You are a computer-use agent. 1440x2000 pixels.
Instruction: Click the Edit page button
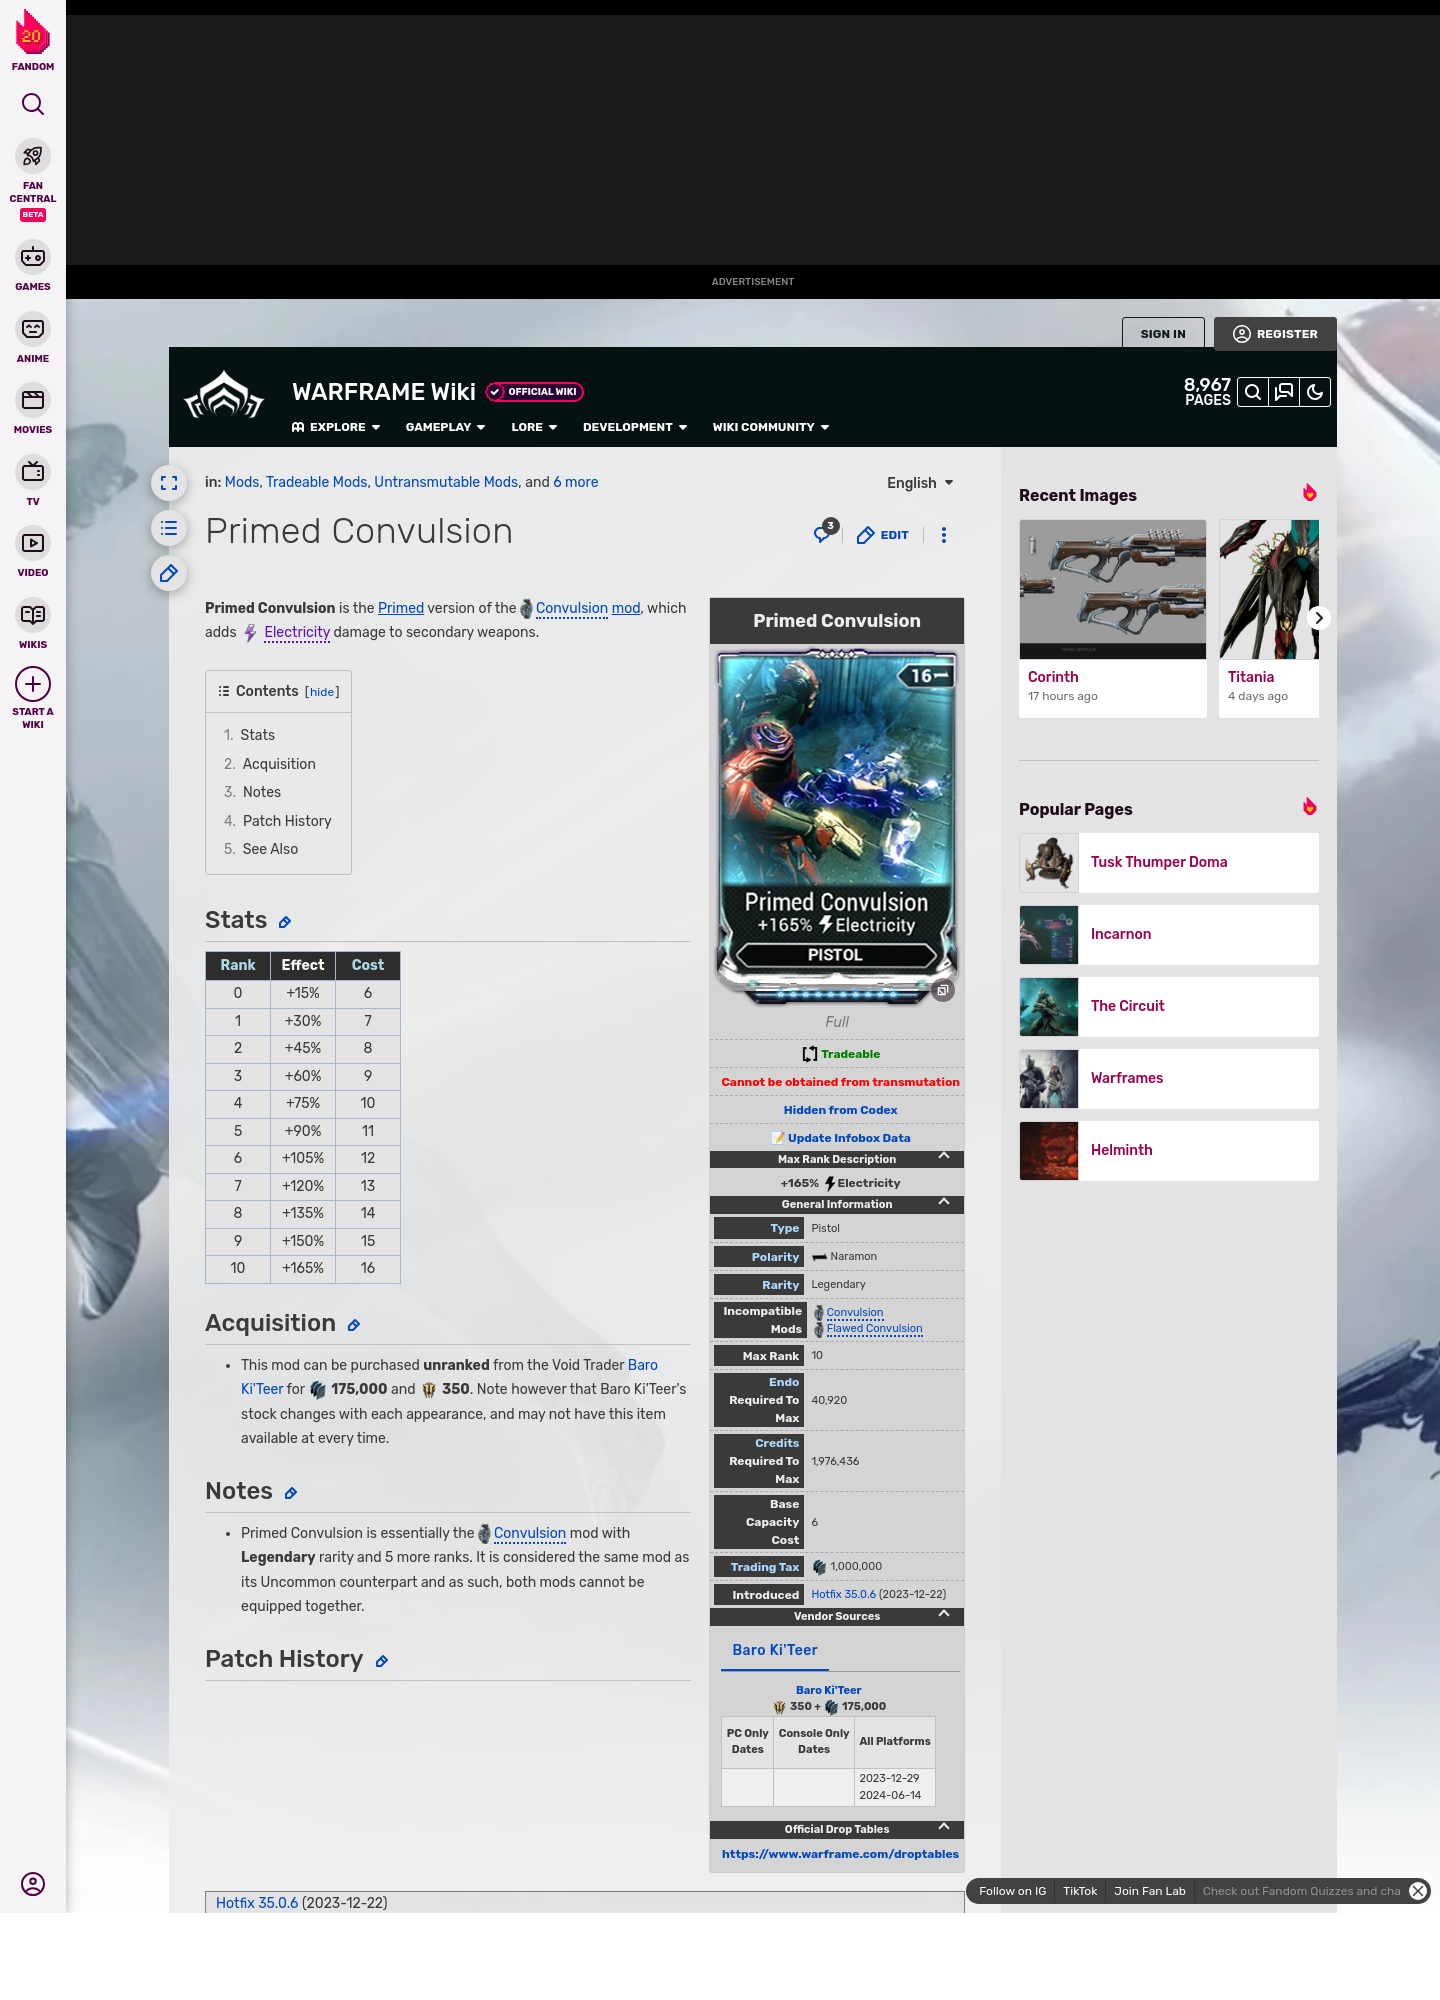pyautogui.click(x=883, y=535)
